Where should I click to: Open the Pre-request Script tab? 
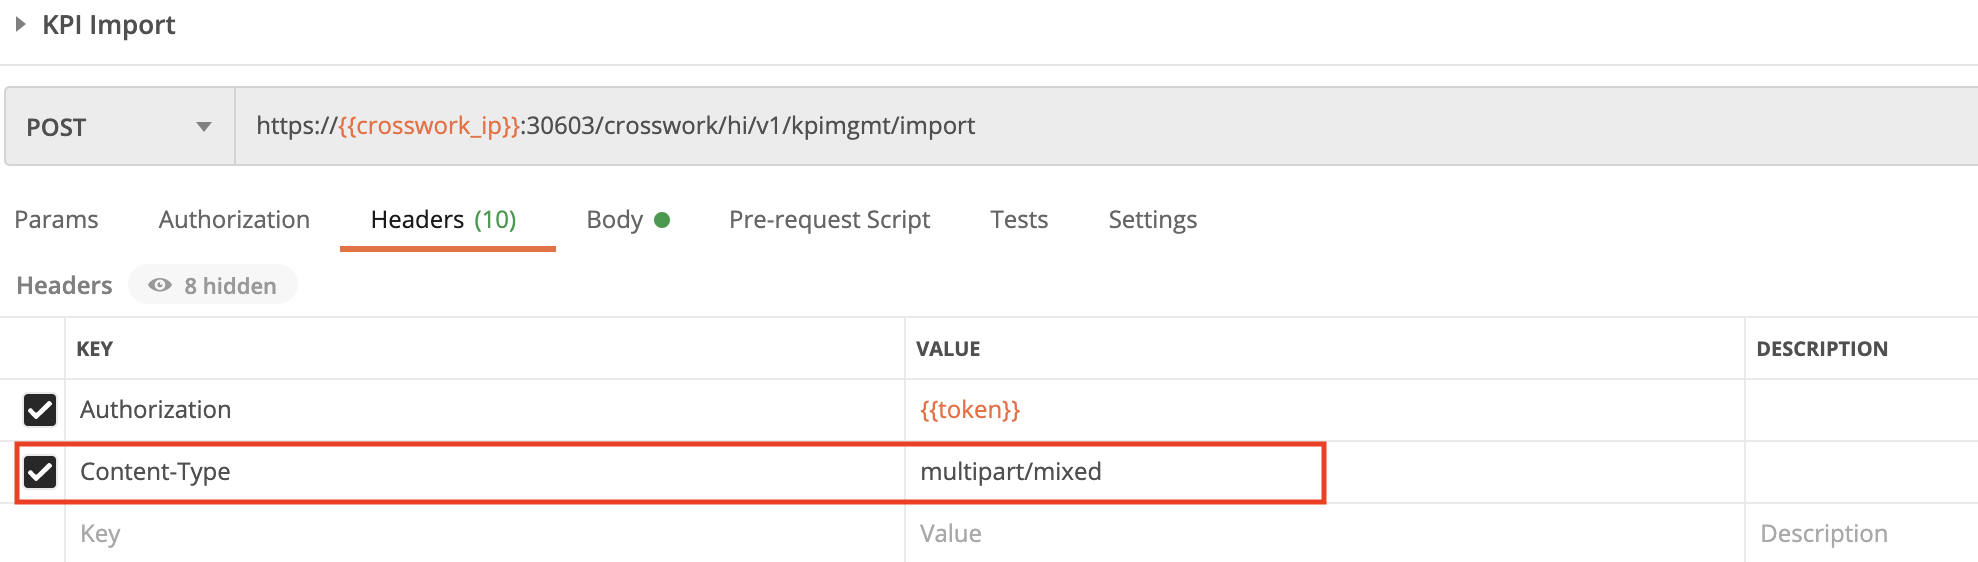(829, 219)
